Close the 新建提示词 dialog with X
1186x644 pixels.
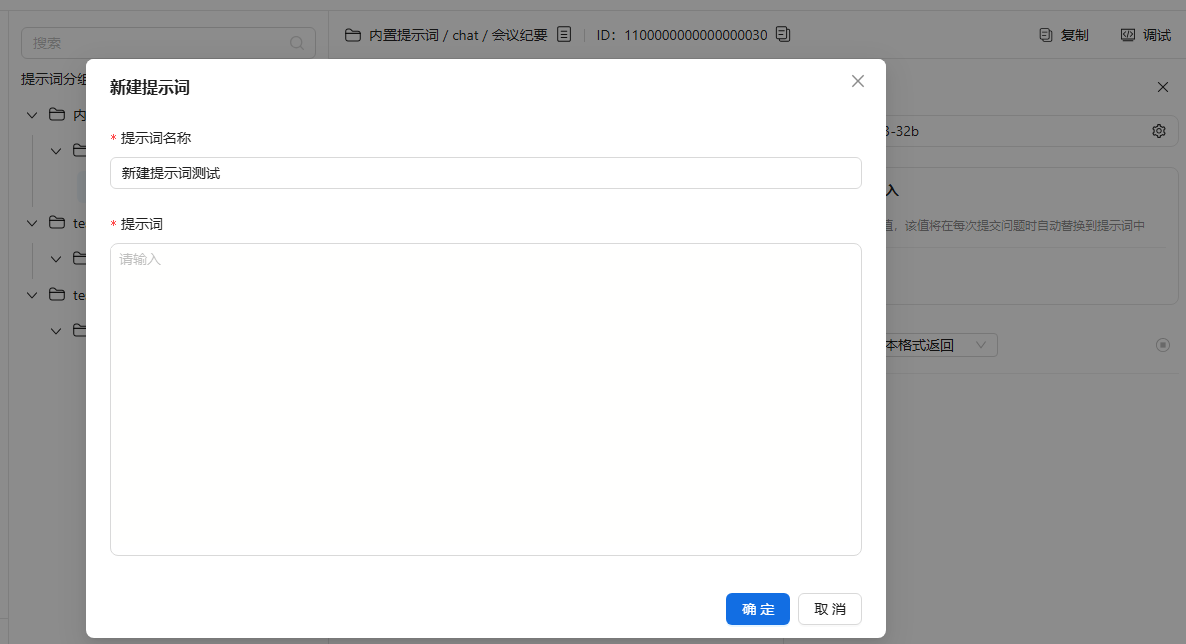(857, 81)
